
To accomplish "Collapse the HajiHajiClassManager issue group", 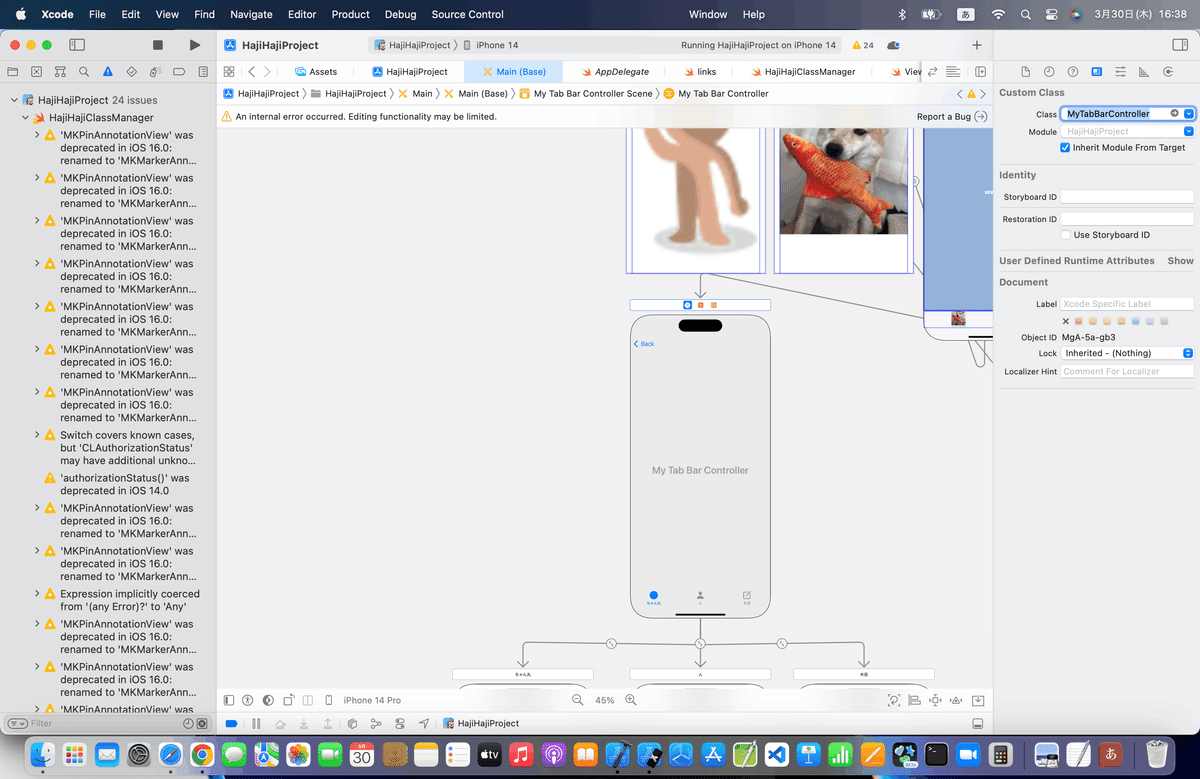I will tap(25, 118).
